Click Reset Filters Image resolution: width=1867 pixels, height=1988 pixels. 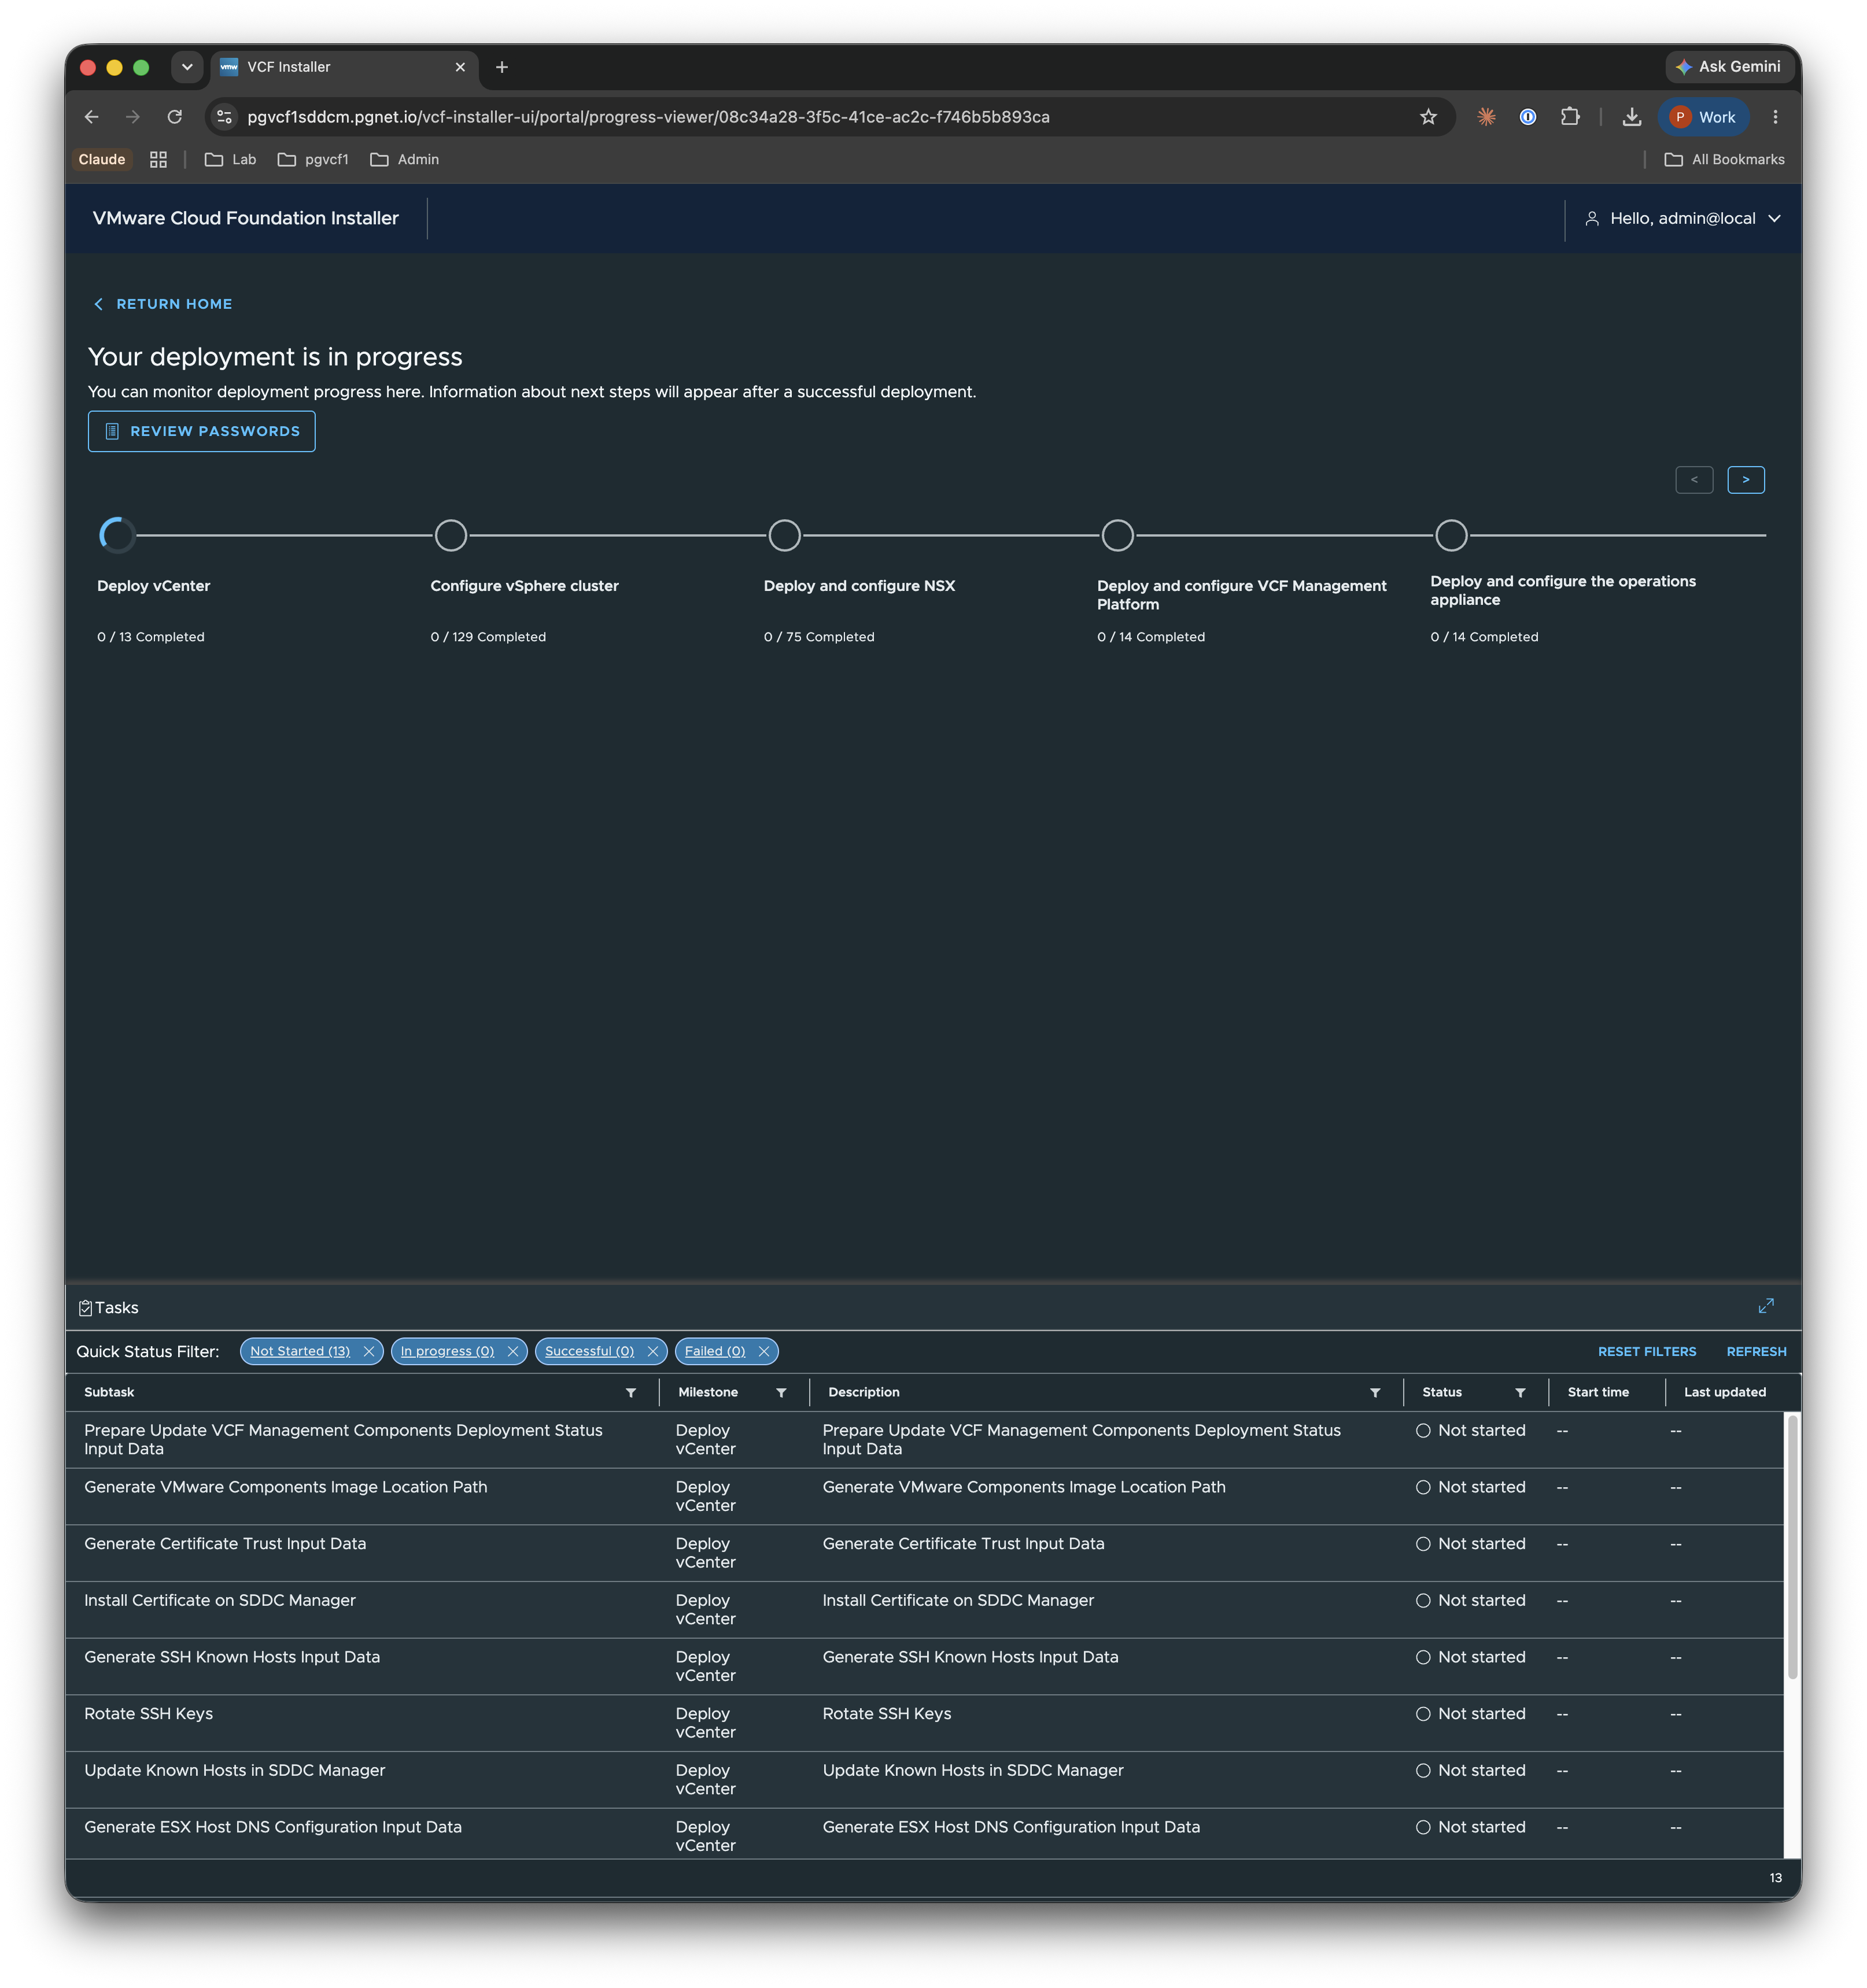[1647, 1351]
